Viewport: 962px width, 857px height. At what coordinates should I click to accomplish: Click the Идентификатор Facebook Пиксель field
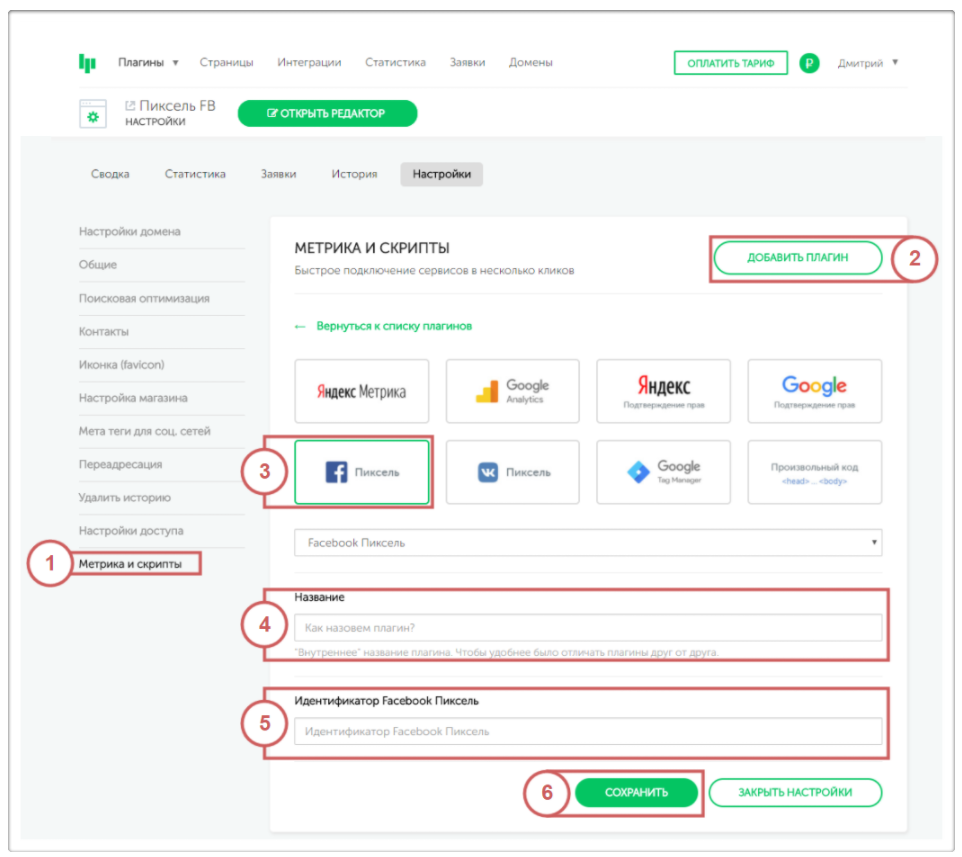pos(588,731)
